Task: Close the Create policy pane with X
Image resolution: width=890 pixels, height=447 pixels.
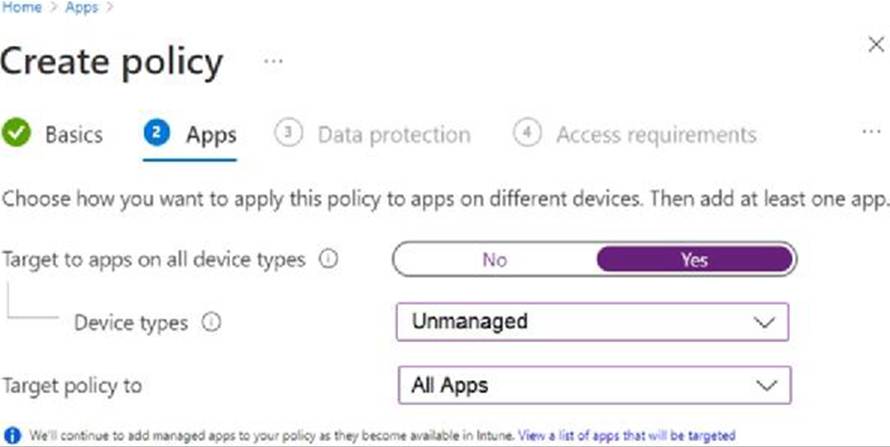Action: 876,44
